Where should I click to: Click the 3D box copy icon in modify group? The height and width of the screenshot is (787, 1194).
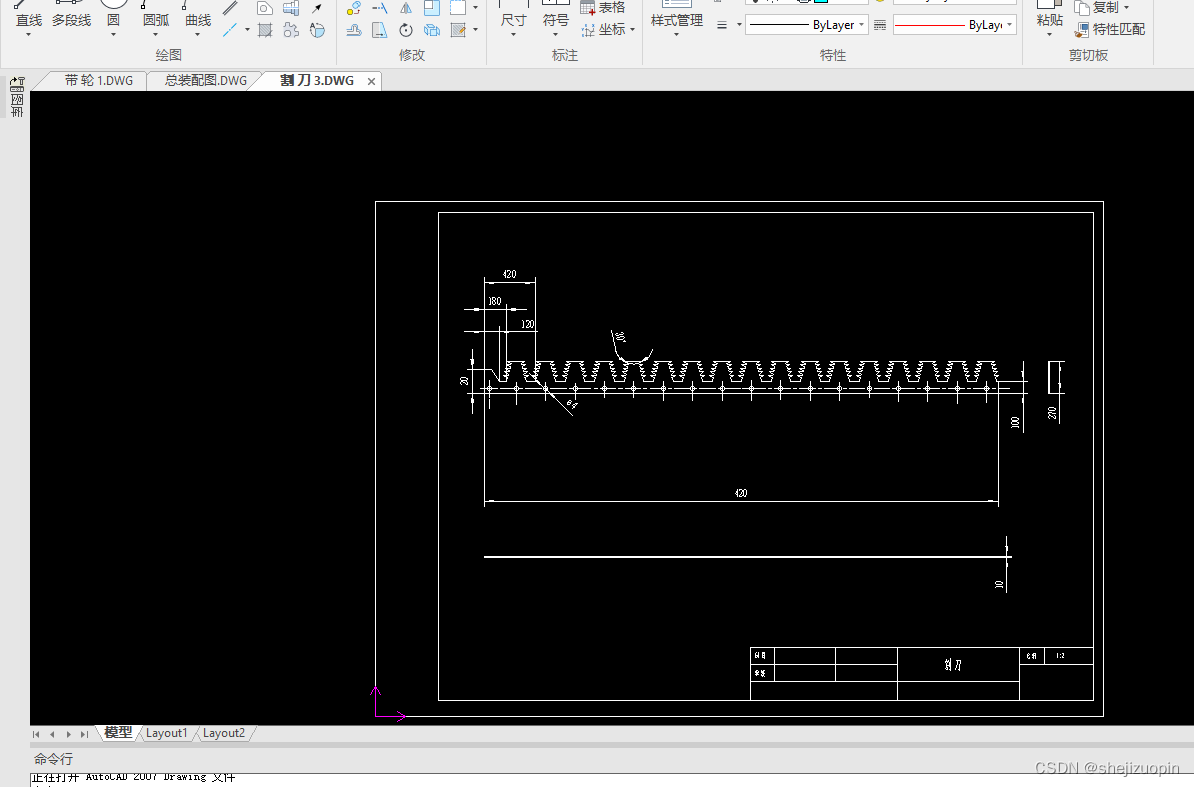(432, 30)
